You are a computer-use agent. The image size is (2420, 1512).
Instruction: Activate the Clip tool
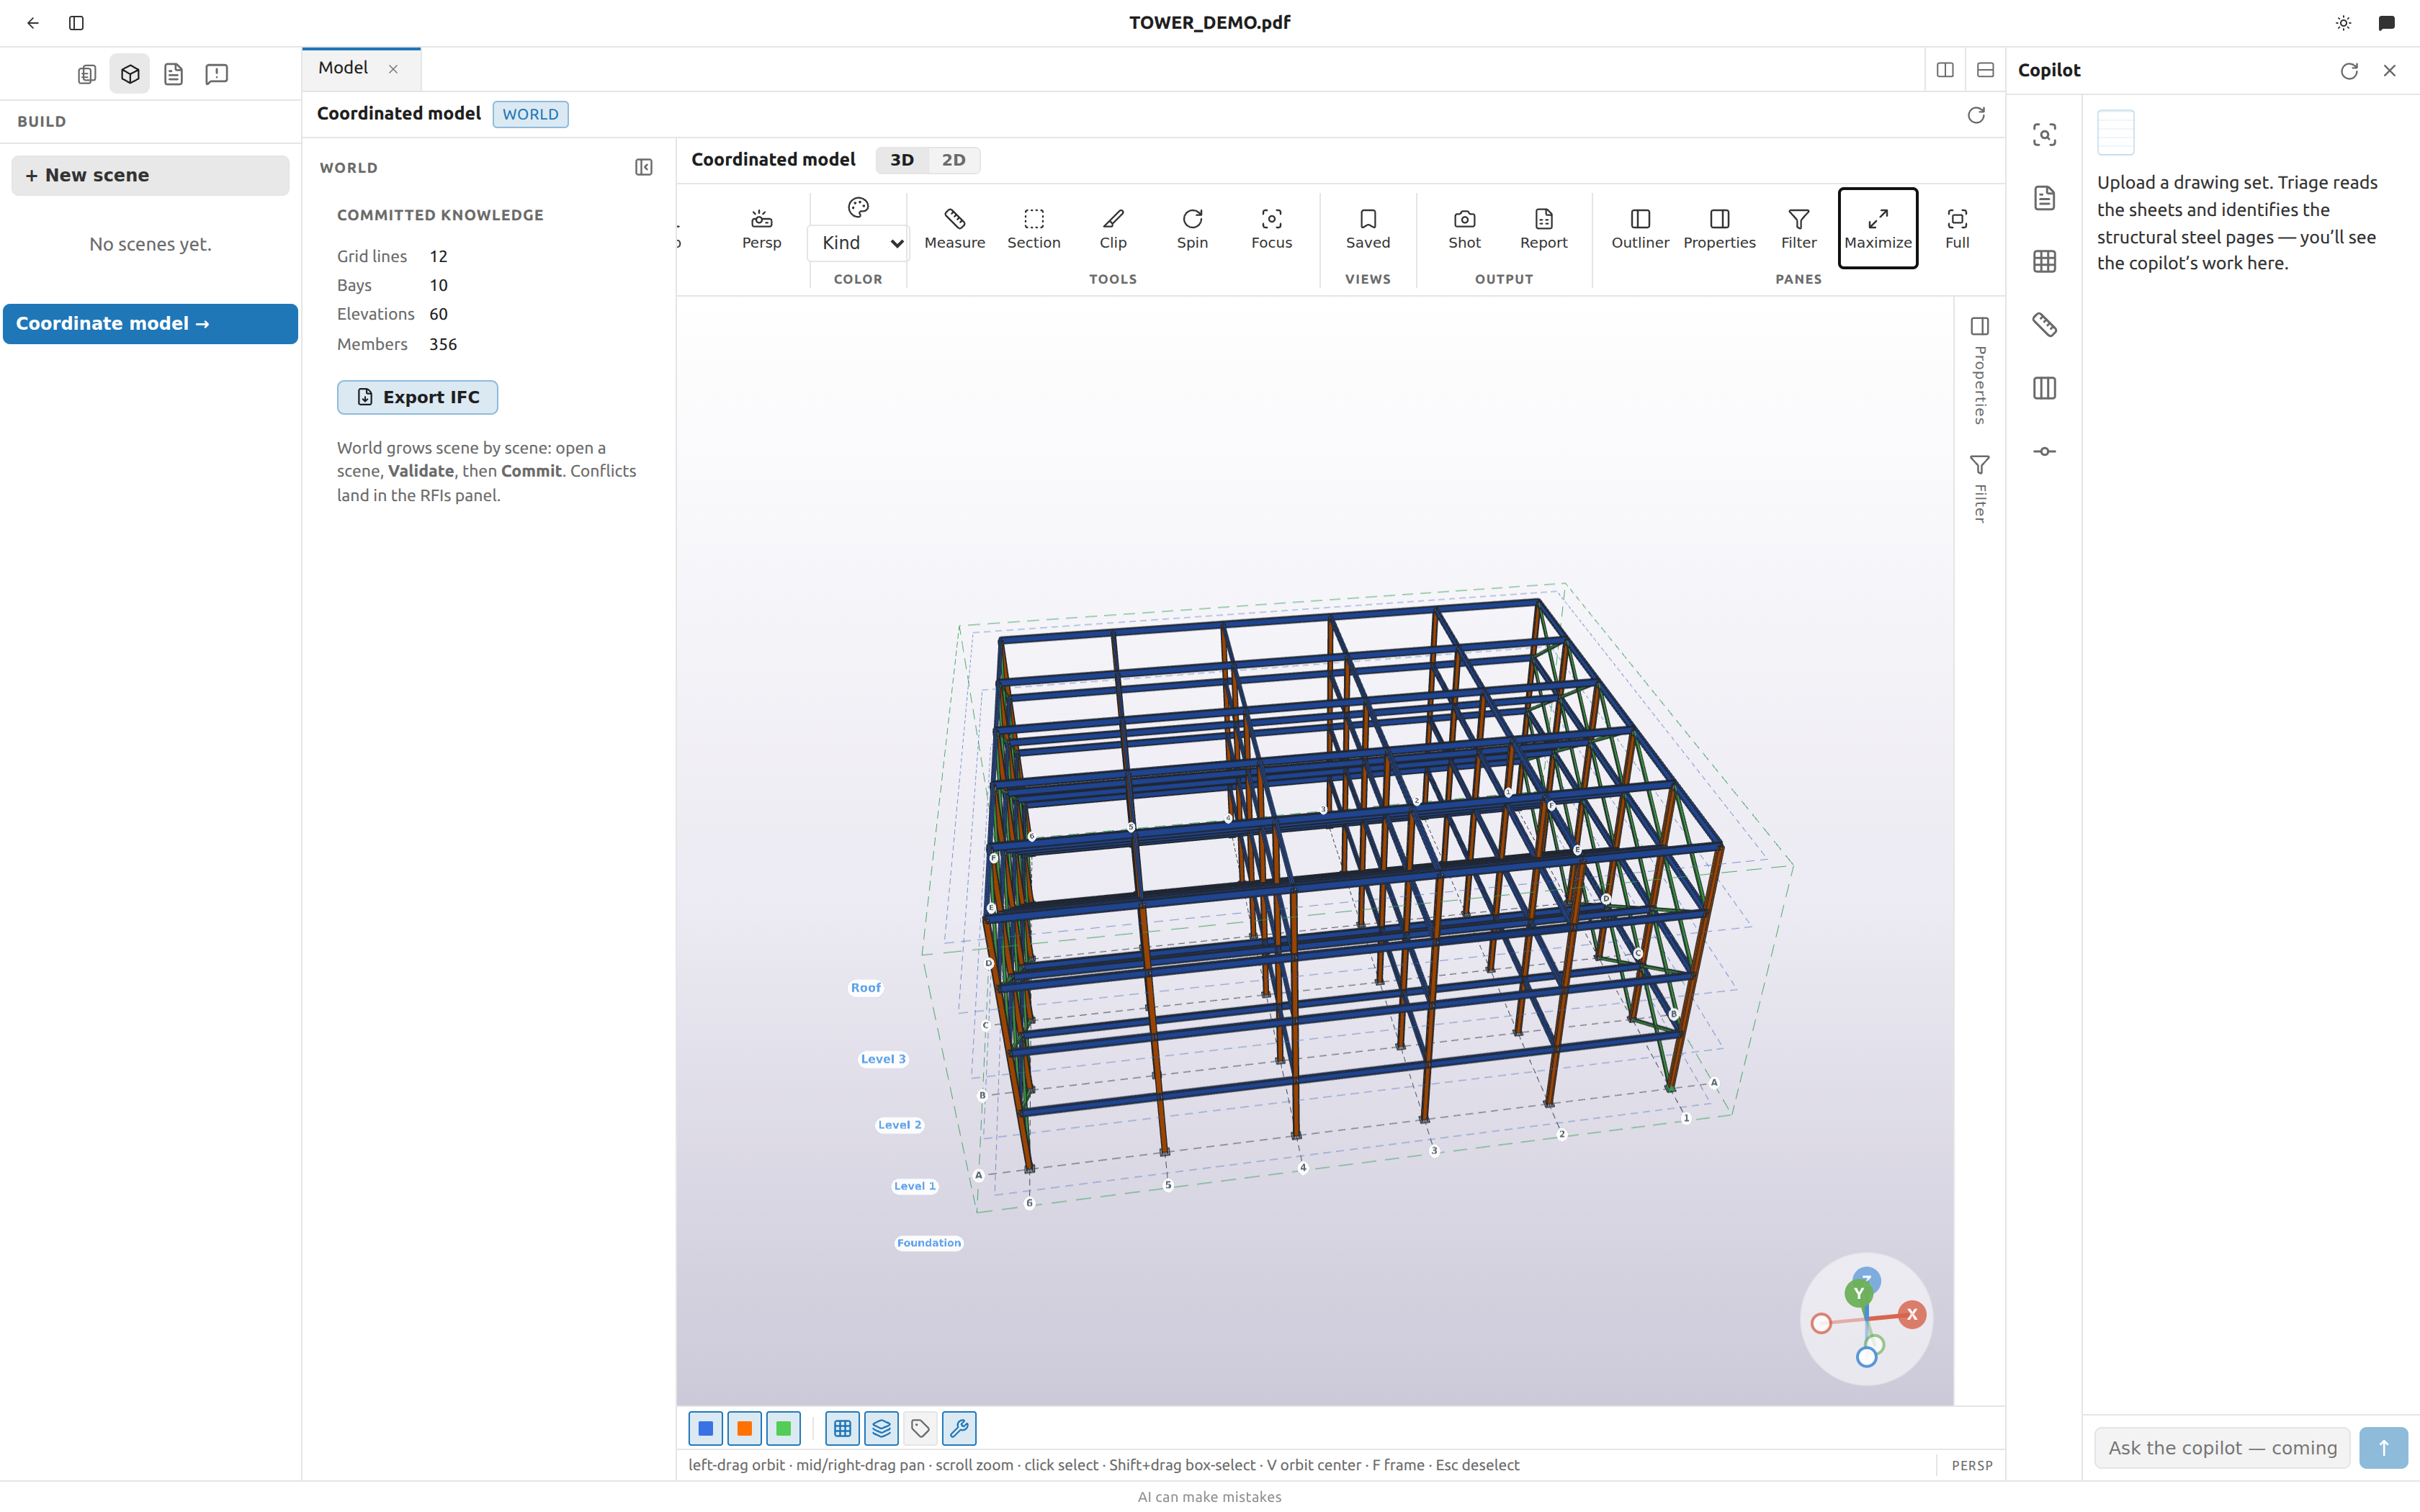pos(1113,228)
